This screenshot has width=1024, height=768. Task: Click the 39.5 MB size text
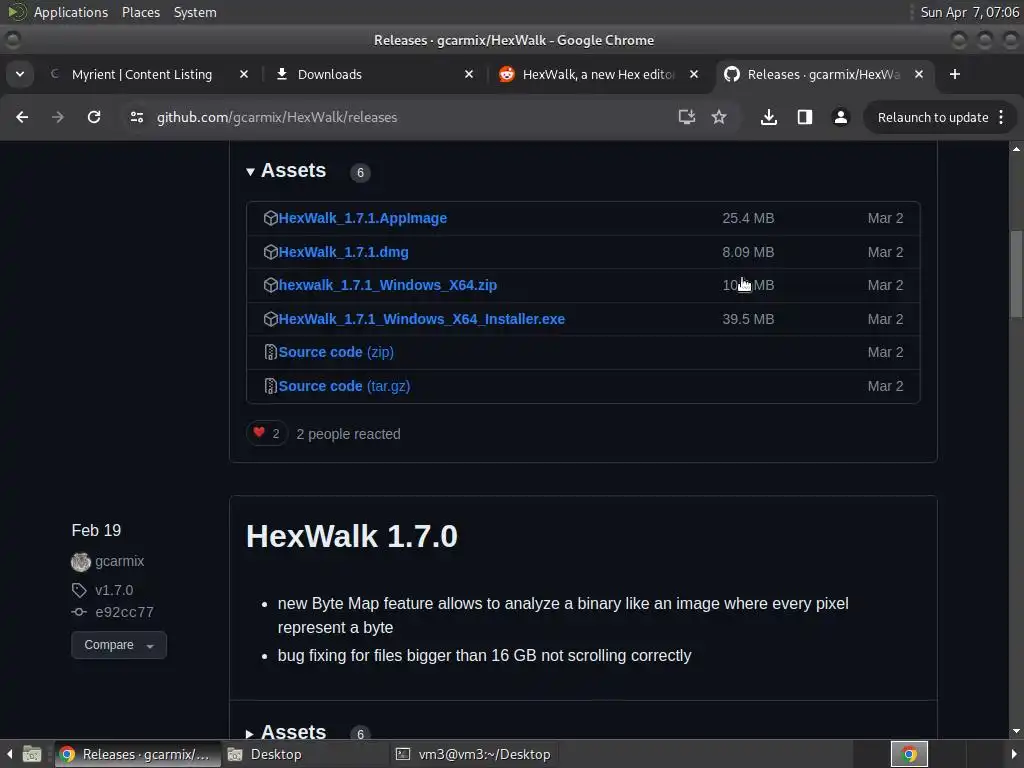pyautogui.click(x=748, y=319)
